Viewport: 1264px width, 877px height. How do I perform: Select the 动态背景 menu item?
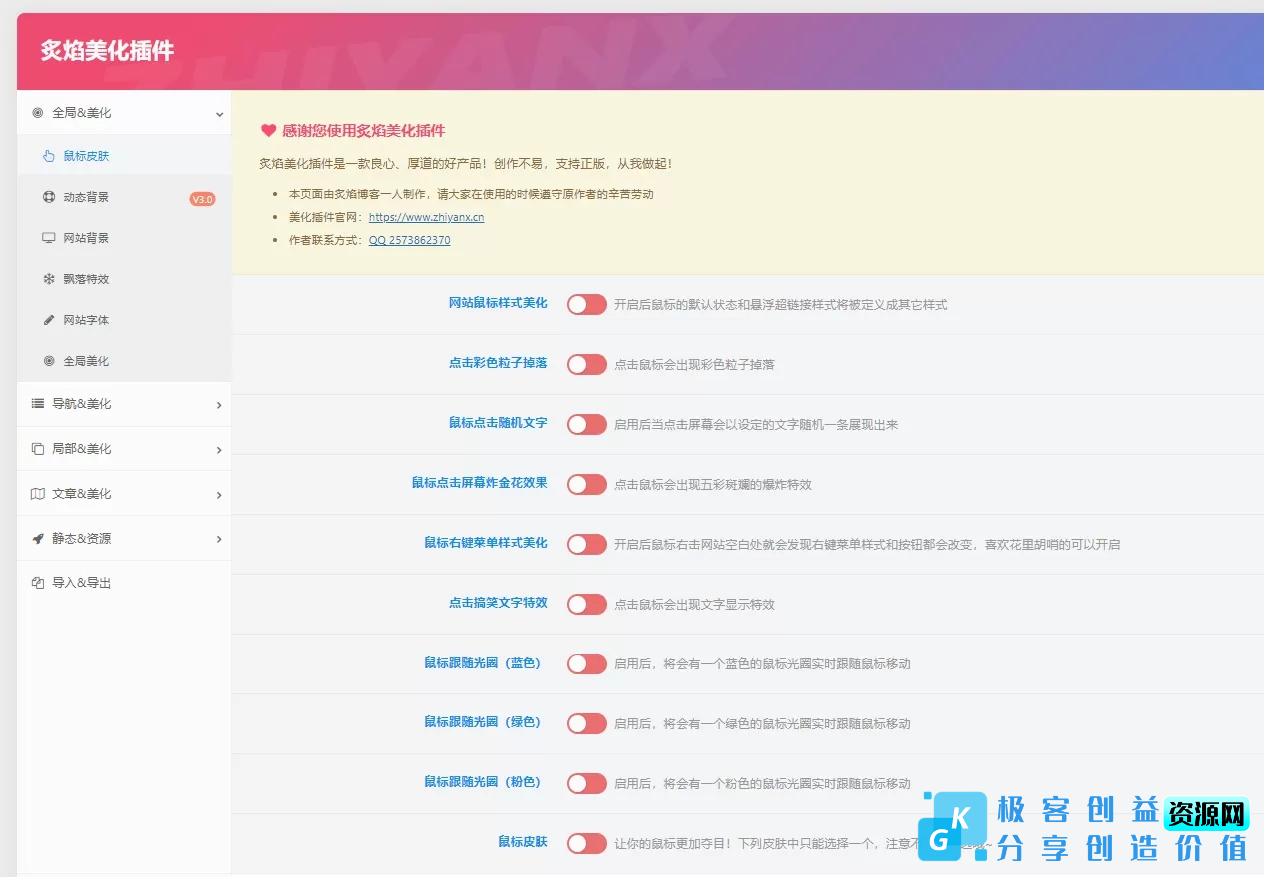click(86, 197)
